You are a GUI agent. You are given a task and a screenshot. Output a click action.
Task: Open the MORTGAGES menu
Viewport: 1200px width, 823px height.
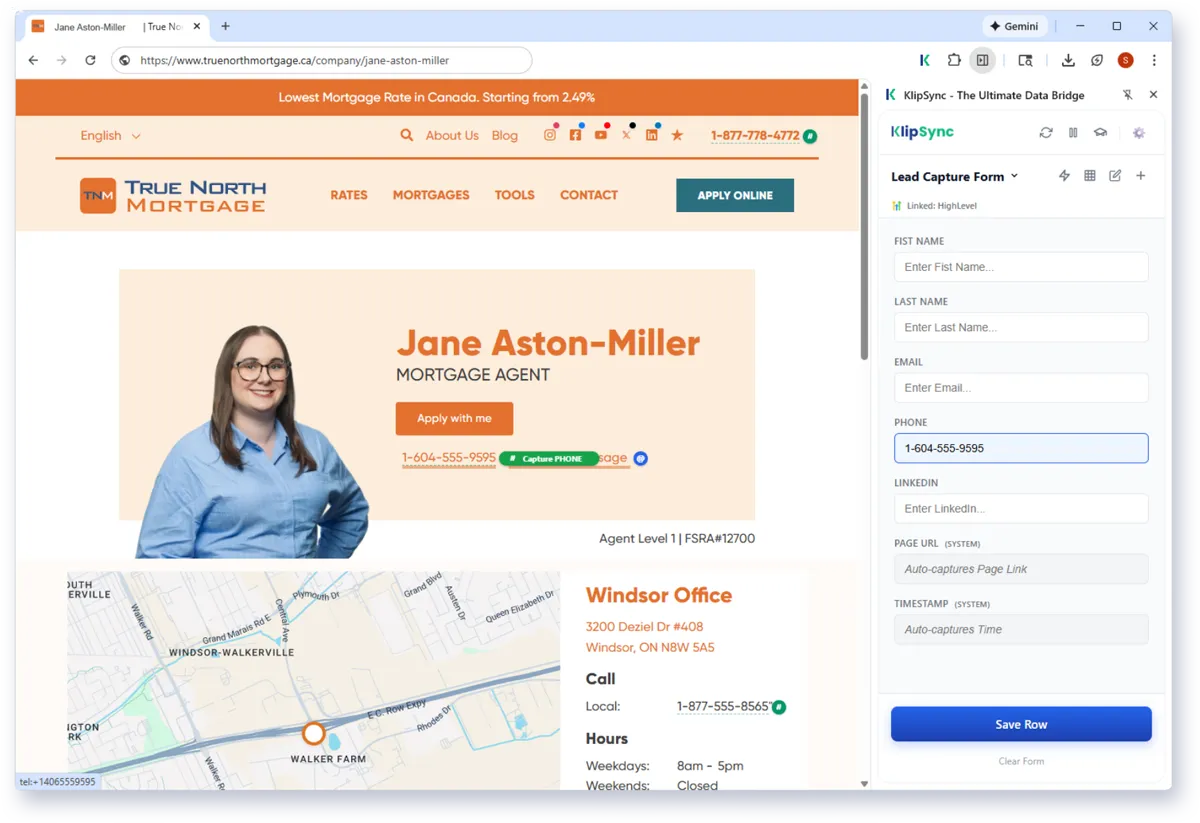point(431,195)
